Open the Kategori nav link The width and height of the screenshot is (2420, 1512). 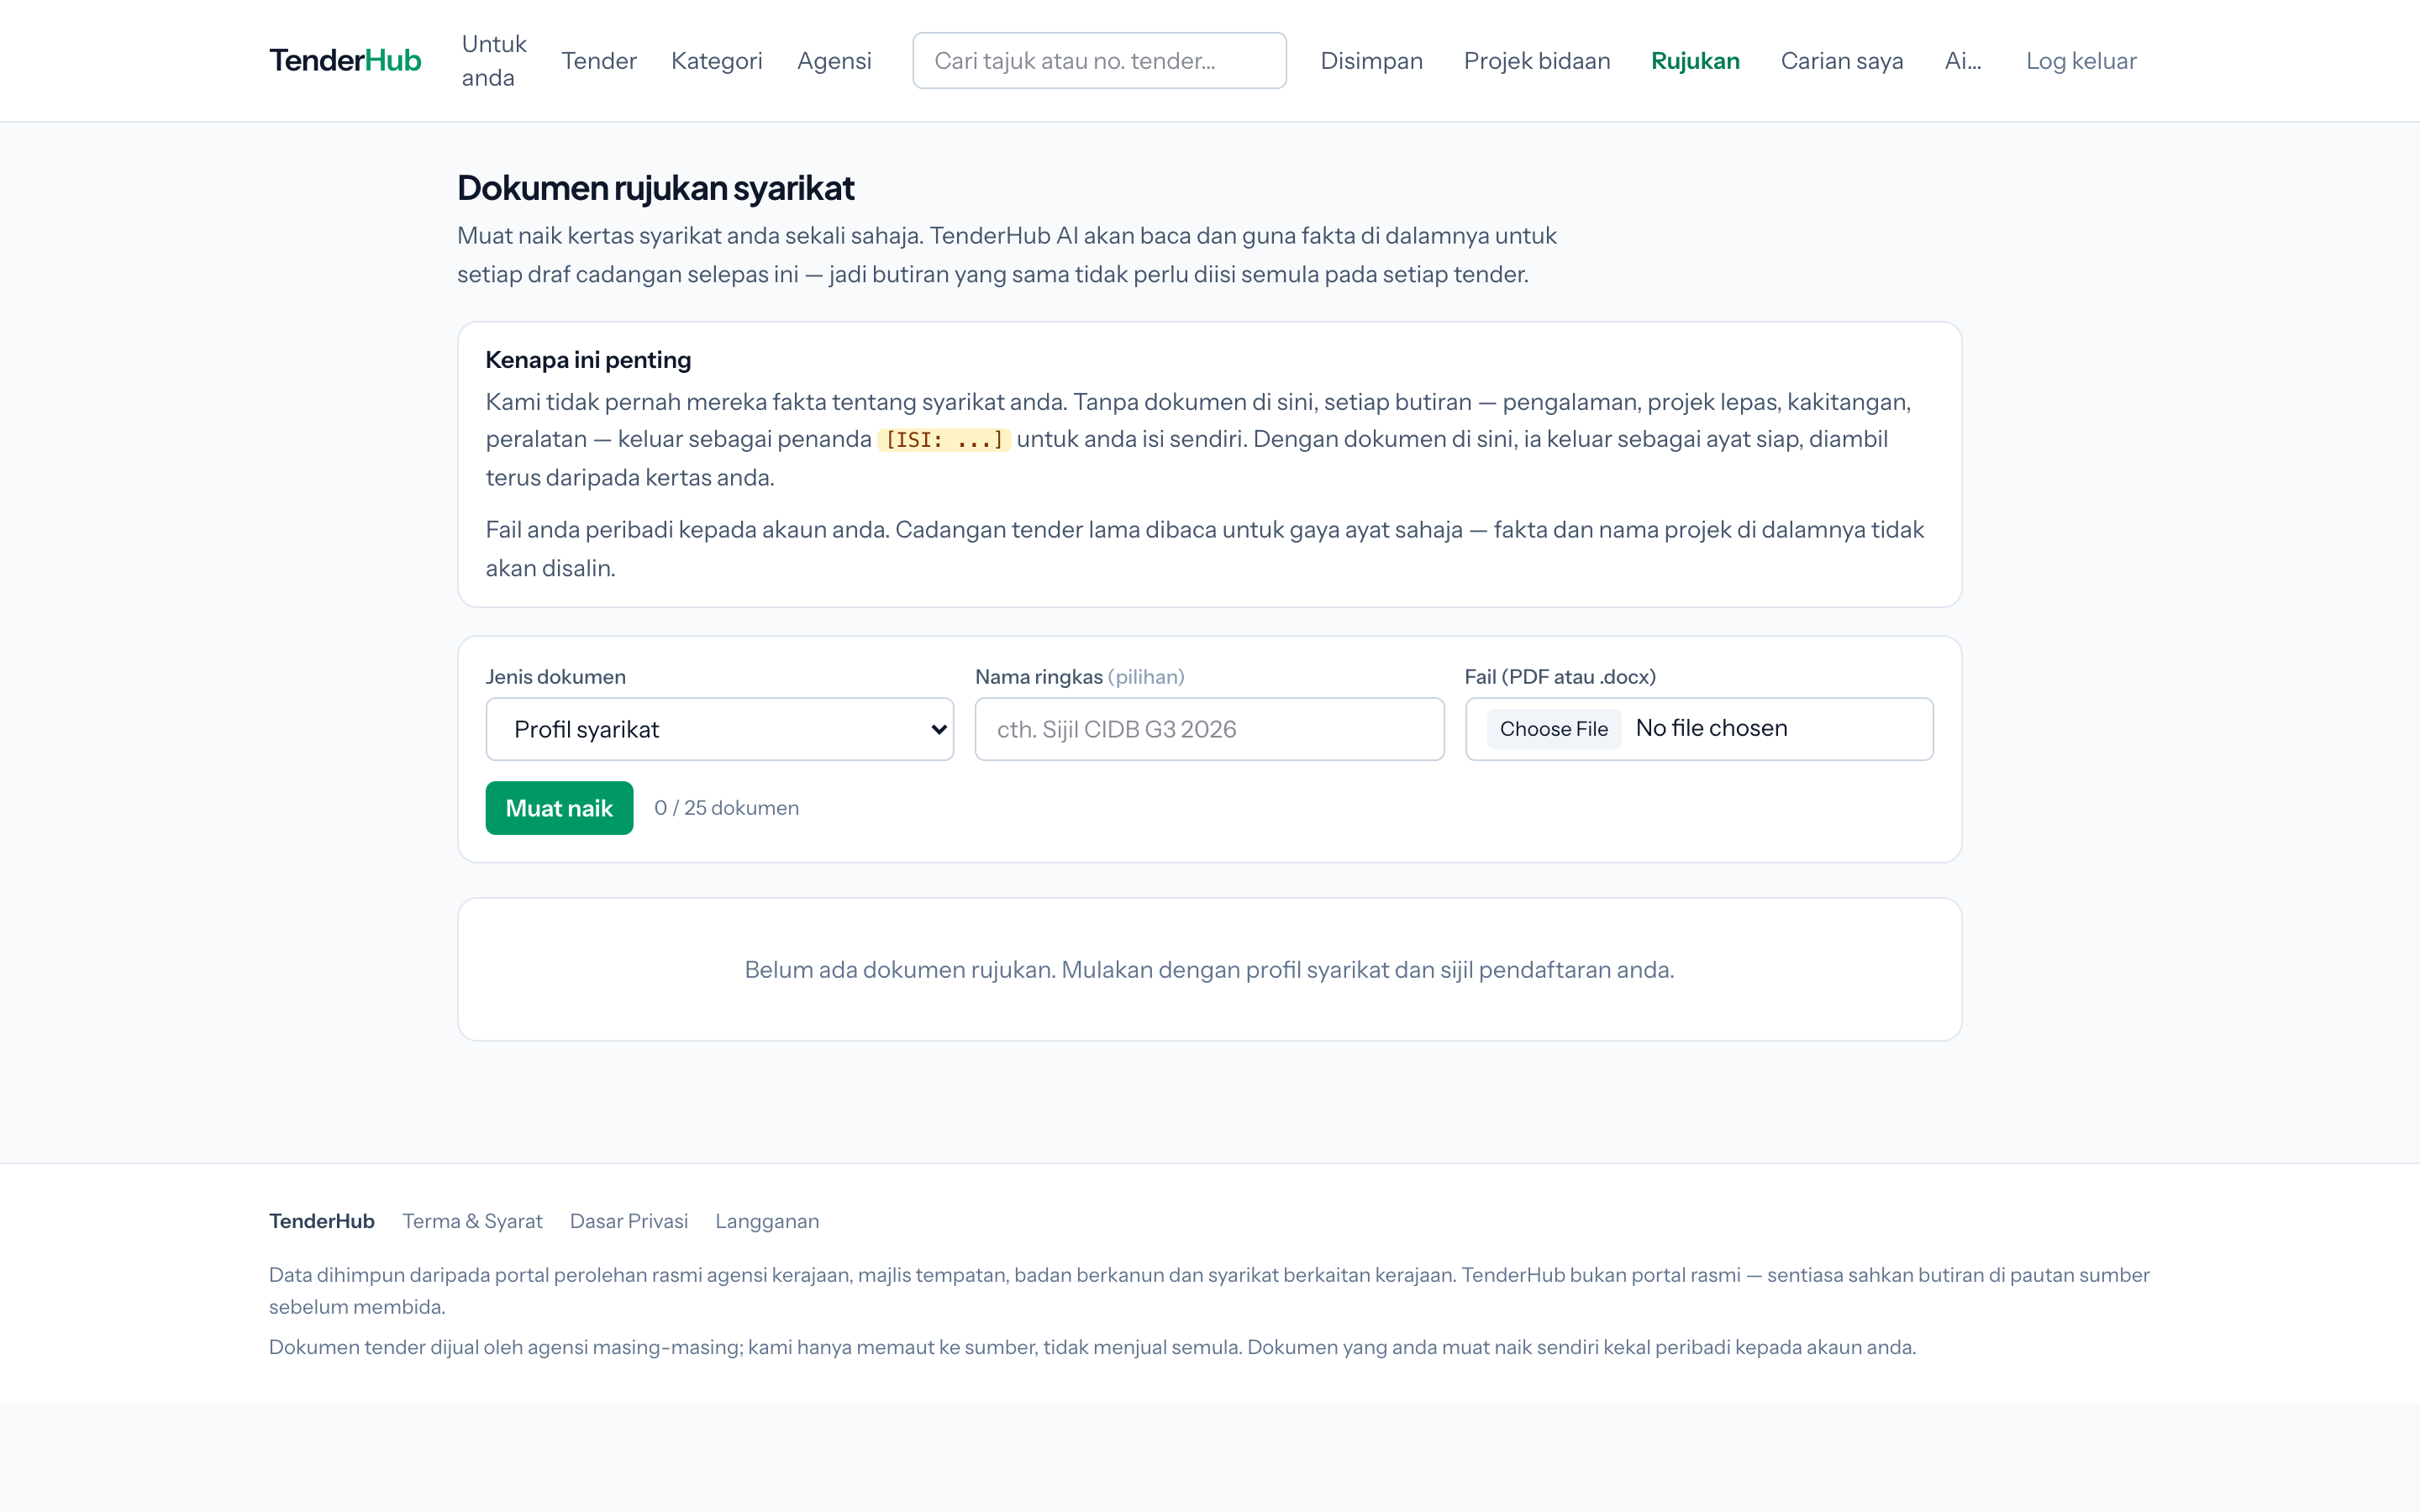pos(716,60)
